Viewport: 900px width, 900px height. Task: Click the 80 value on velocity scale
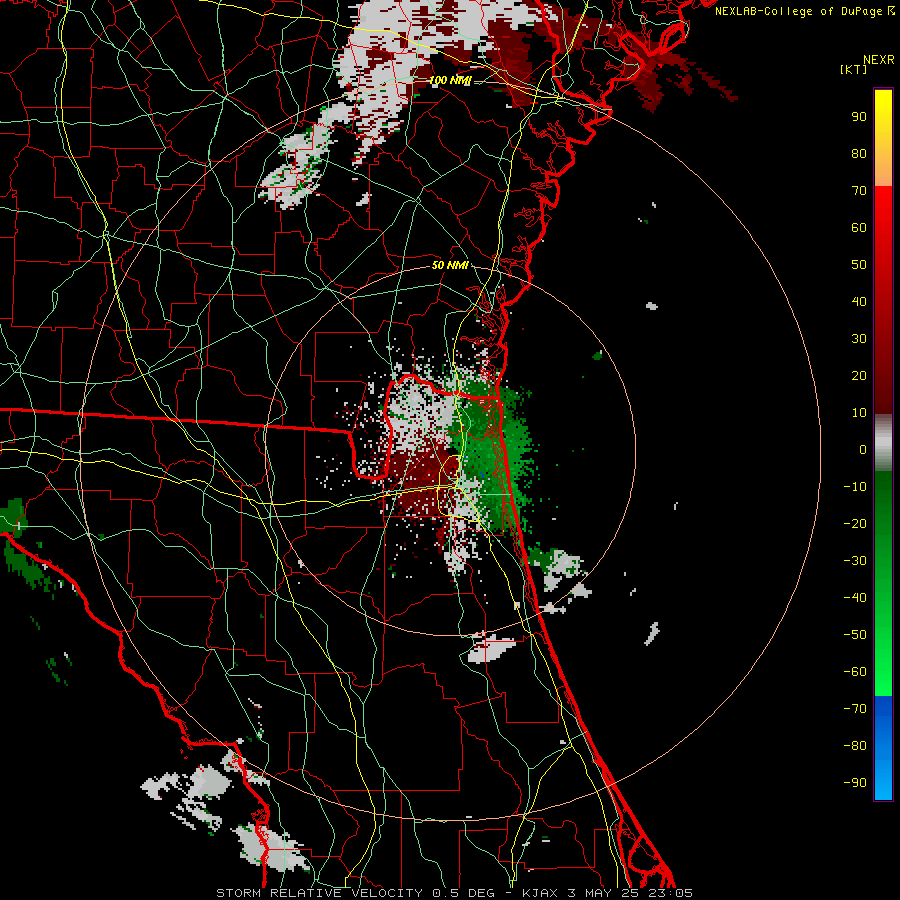[859, 153]
